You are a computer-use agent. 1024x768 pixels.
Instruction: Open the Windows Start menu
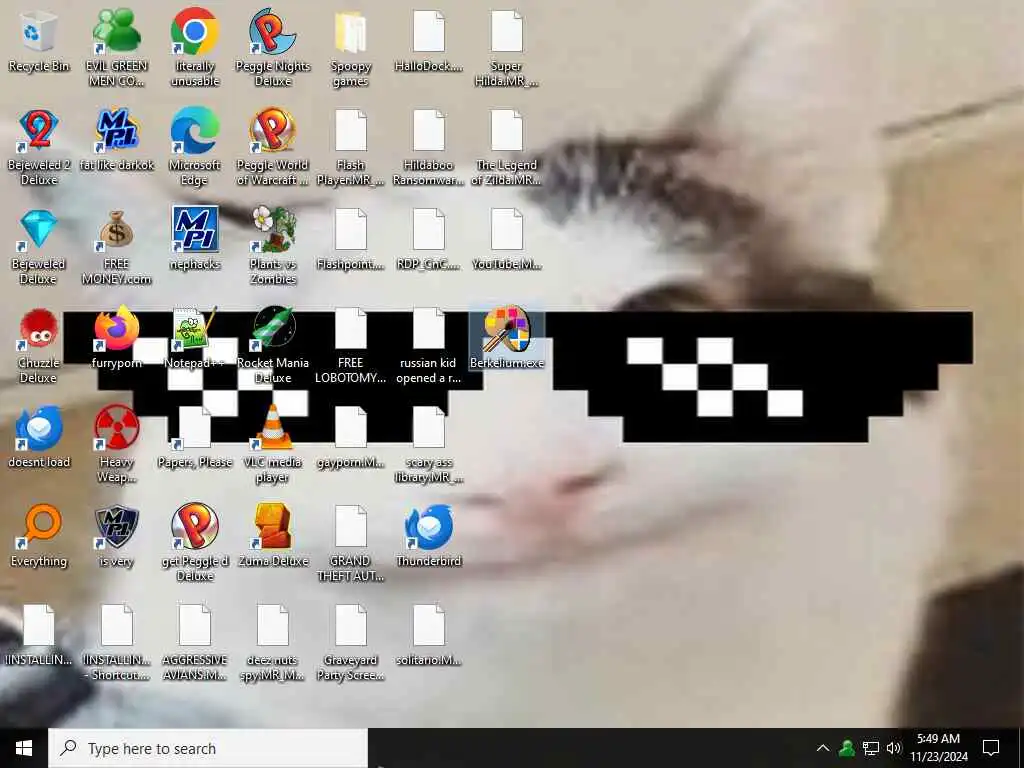(x=24, y=748)
